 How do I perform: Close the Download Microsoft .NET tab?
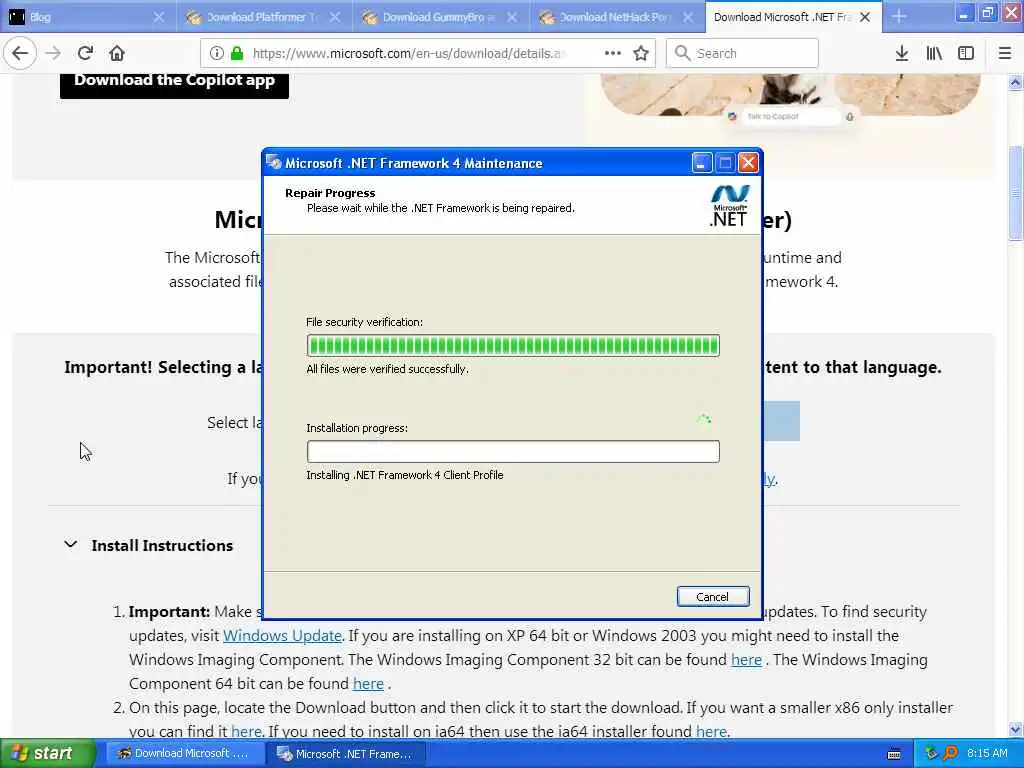[x=865, y=18]
